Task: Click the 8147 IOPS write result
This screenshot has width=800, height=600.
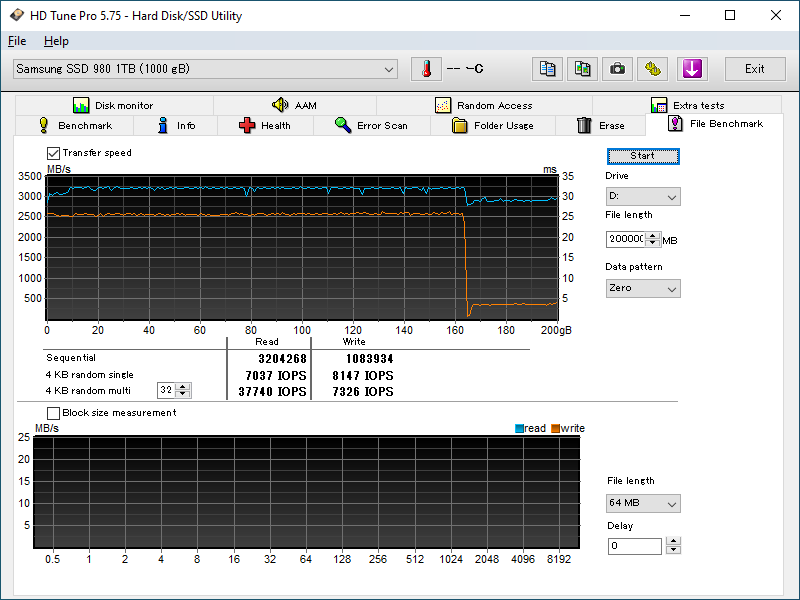Action: (363, 376)
